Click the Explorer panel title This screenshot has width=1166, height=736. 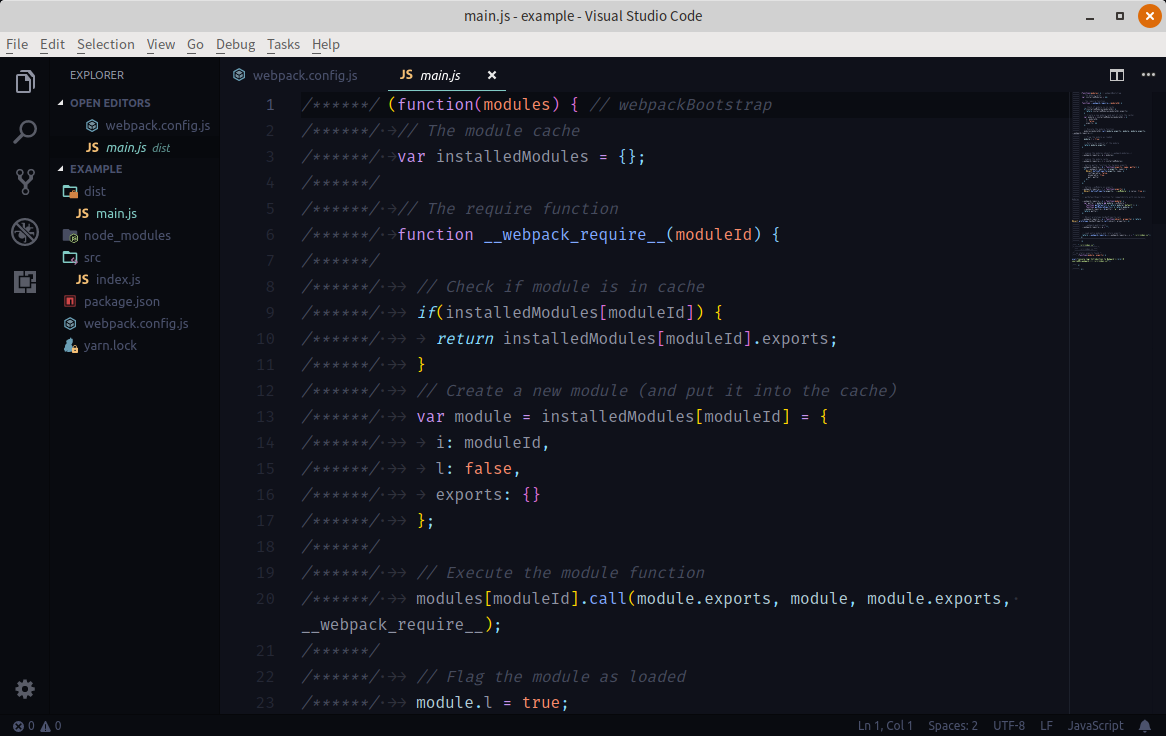pyautogui.click(x=97, y=75)
